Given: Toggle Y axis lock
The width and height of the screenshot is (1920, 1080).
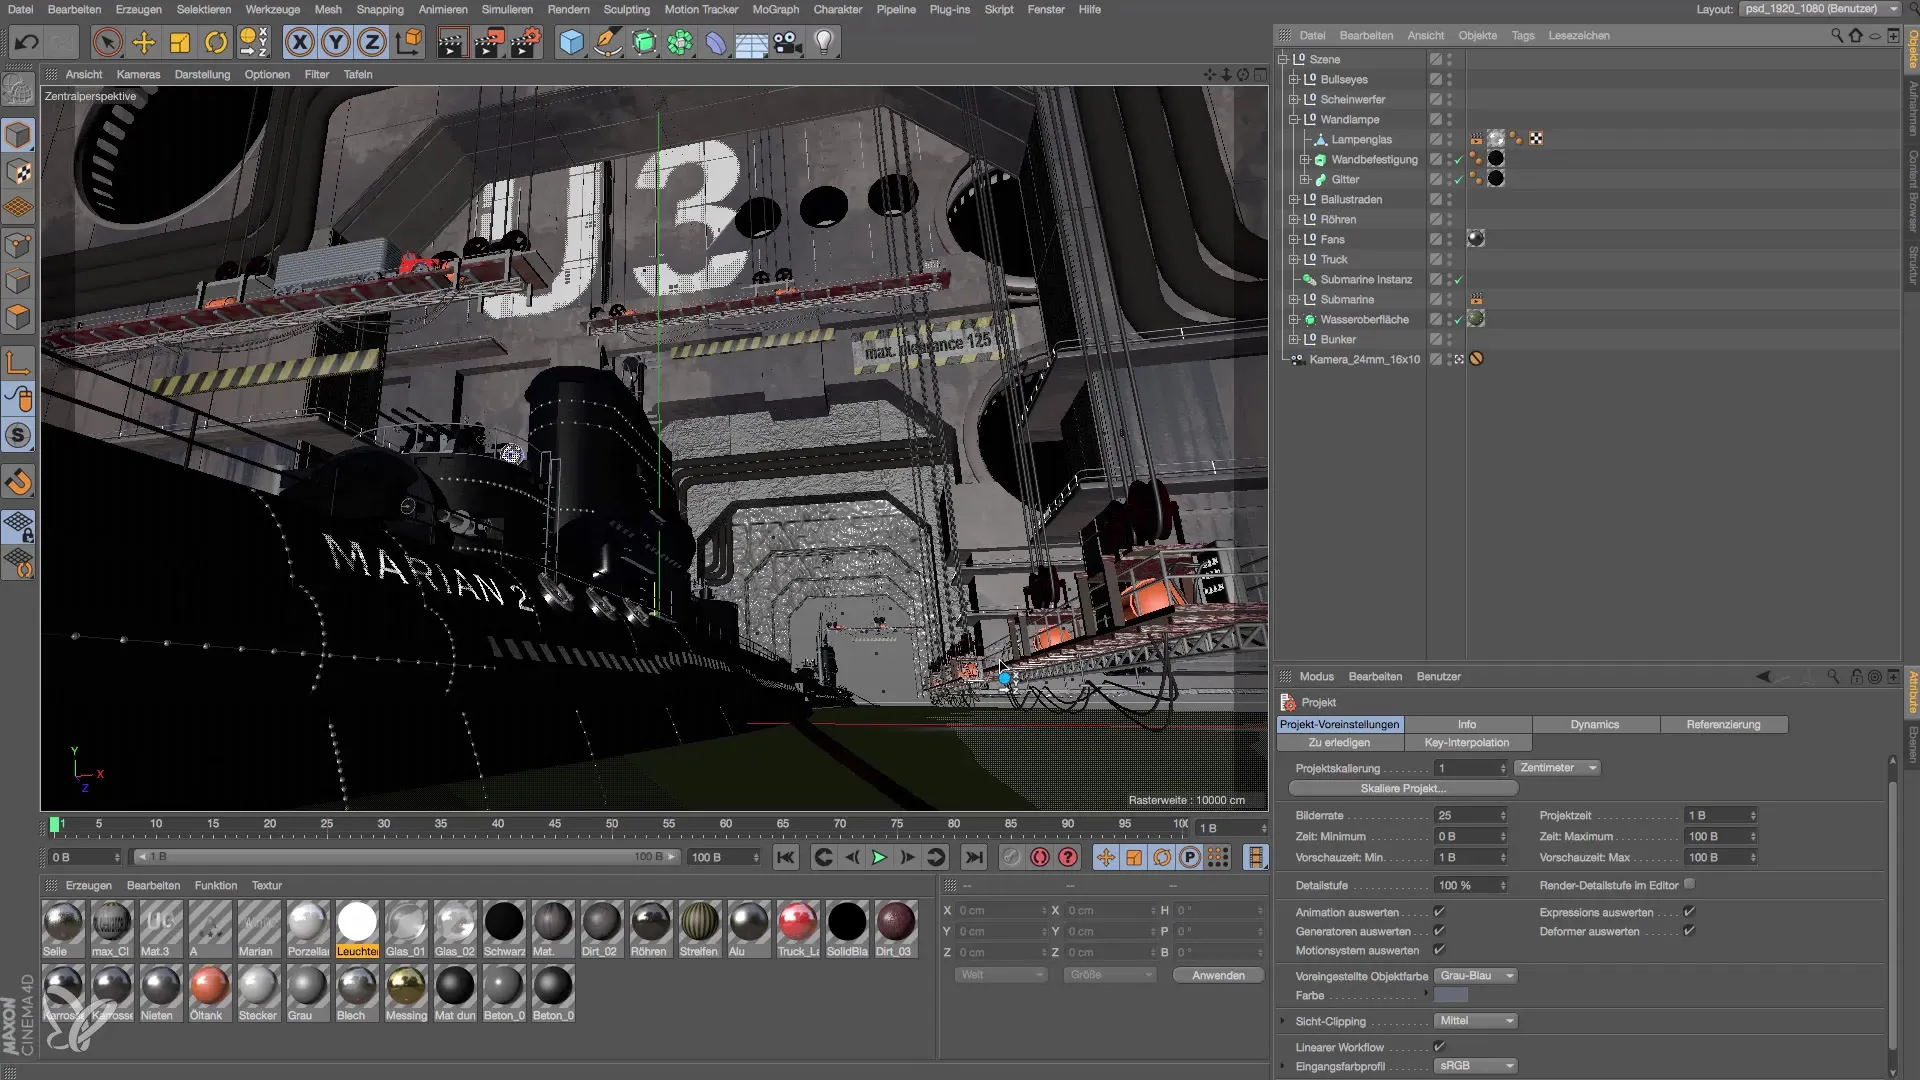Looking at the screenshot, I should 336,42.
